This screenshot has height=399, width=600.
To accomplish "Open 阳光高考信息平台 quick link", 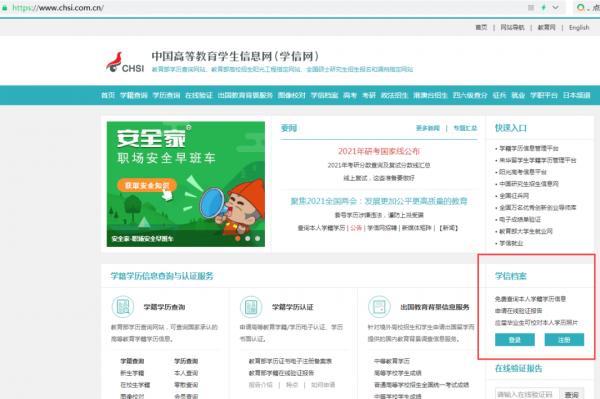I will tap(523, 172).
